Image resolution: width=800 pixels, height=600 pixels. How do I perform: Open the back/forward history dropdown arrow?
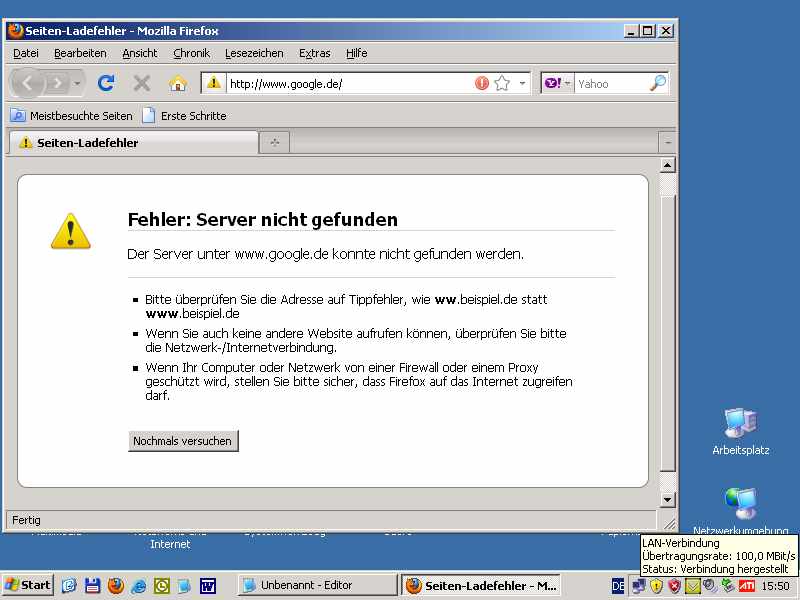pyautogui.click(x=77, y=83)
